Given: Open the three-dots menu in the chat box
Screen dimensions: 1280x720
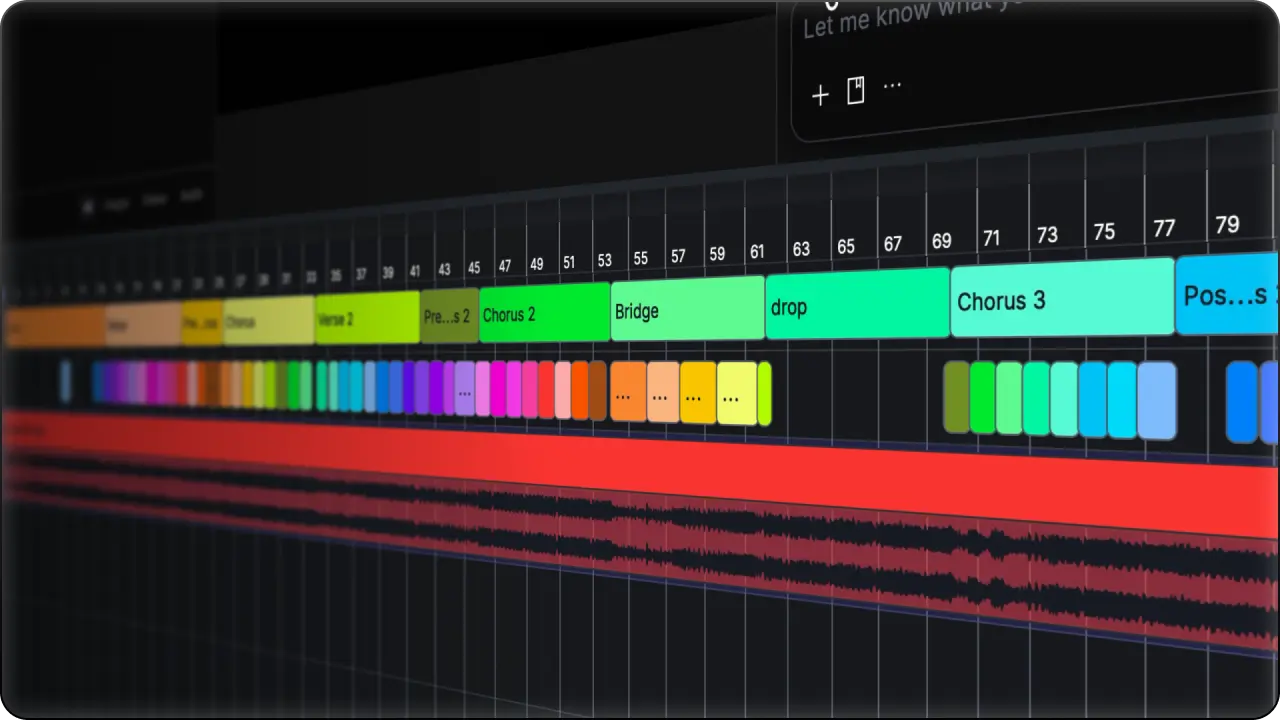Looking at the screenshot, I should tap(892, 86).
